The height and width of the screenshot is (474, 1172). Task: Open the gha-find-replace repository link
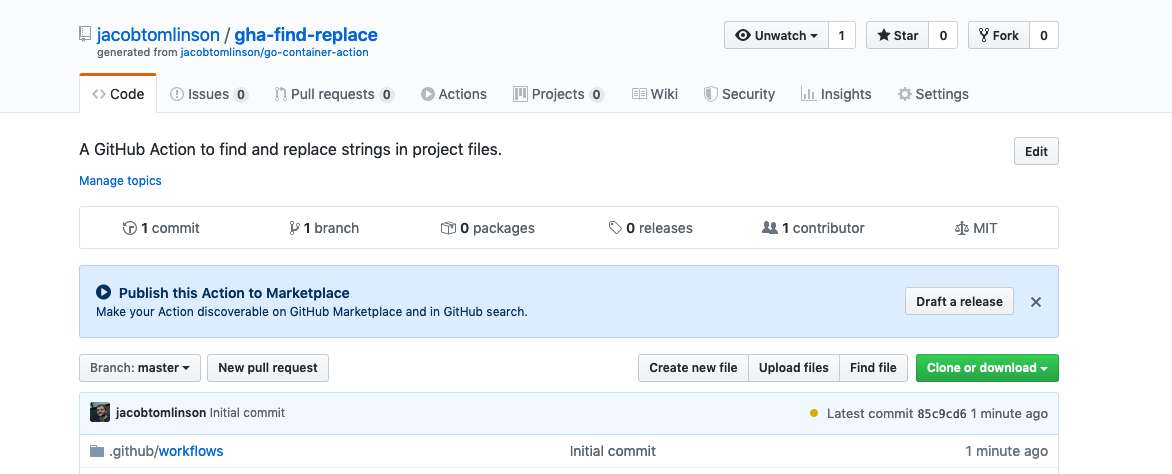click(x=306, y=34)
